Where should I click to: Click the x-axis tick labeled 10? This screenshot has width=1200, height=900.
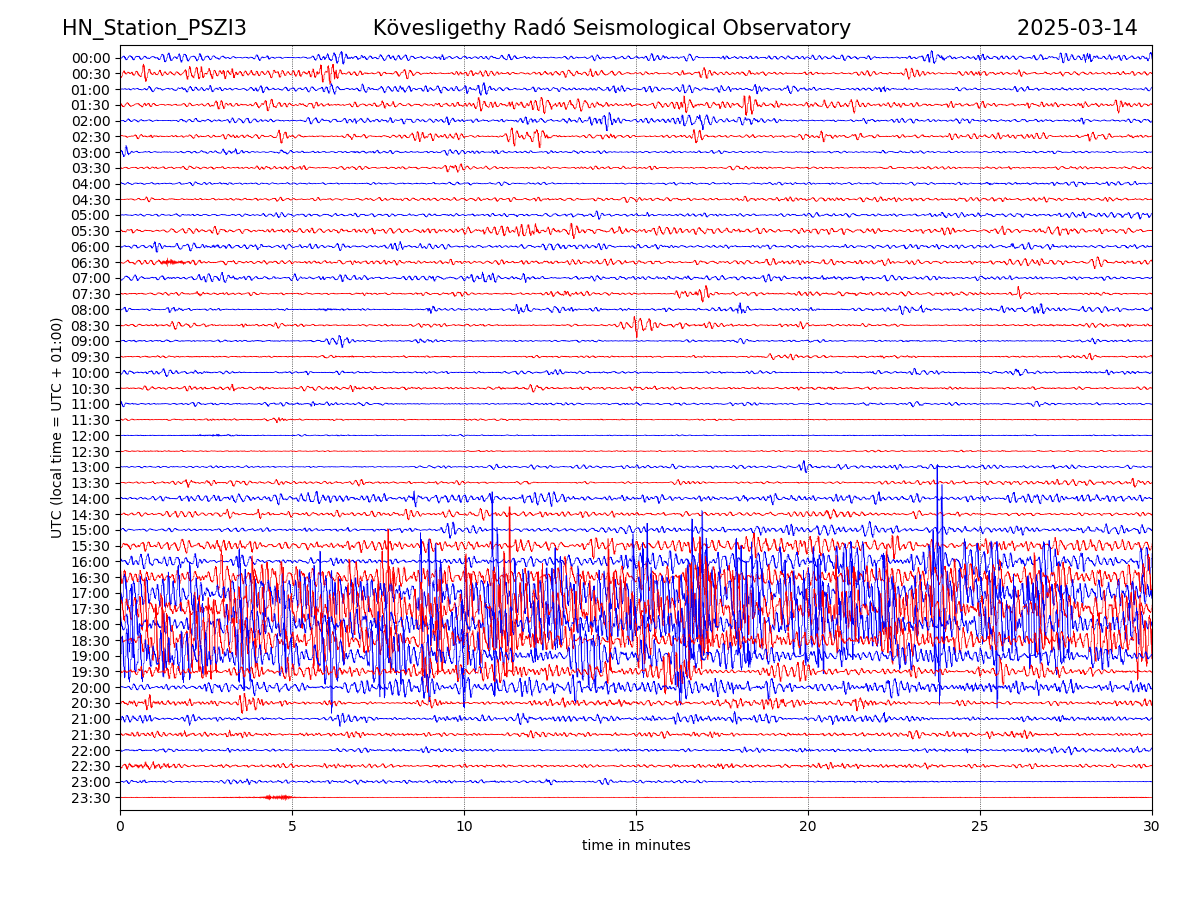pos(464,827)
